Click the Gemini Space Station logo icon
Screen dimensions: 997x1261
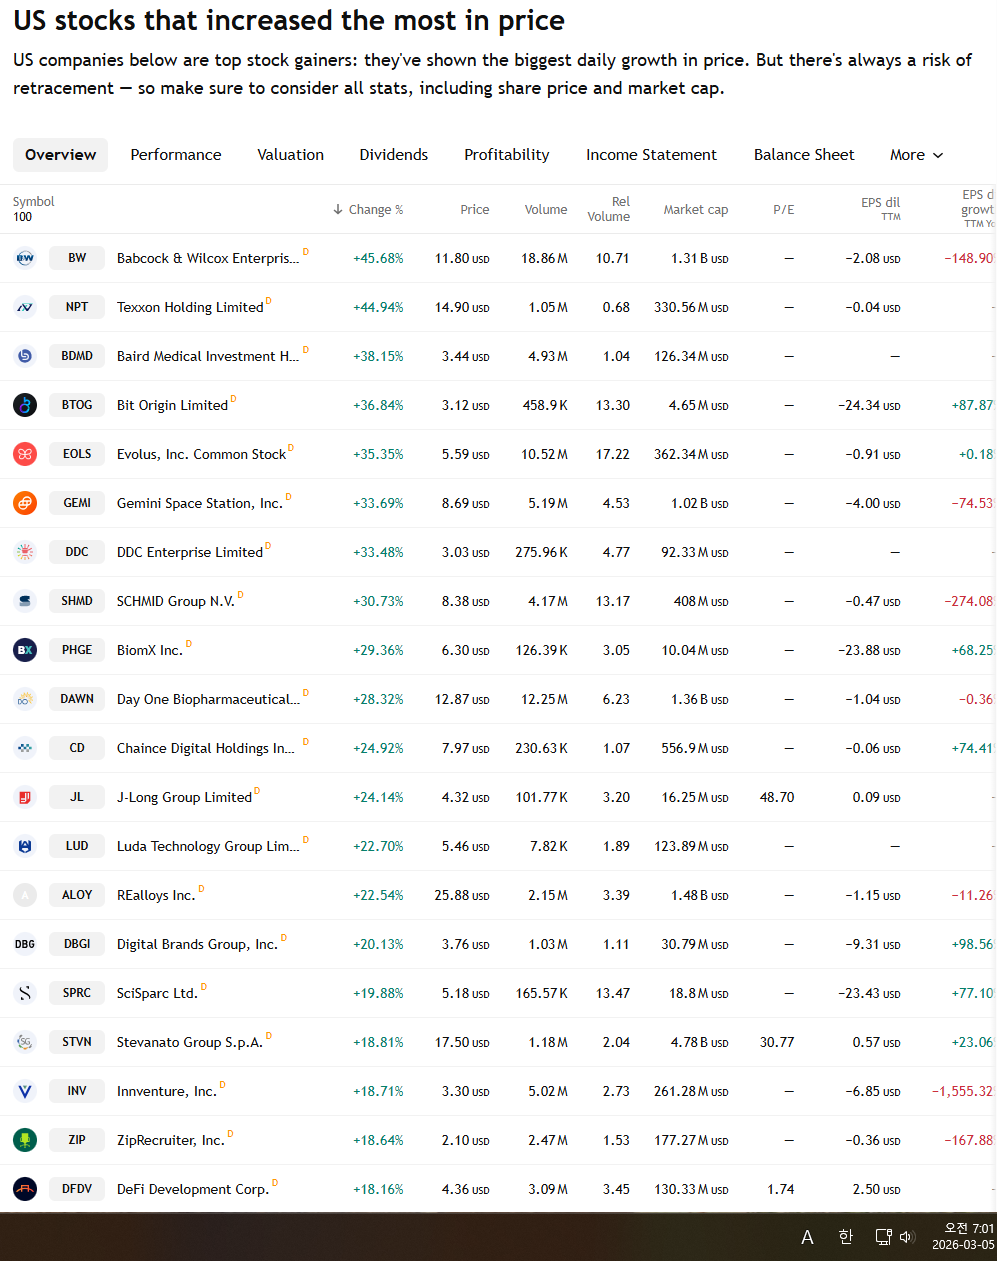25,503
